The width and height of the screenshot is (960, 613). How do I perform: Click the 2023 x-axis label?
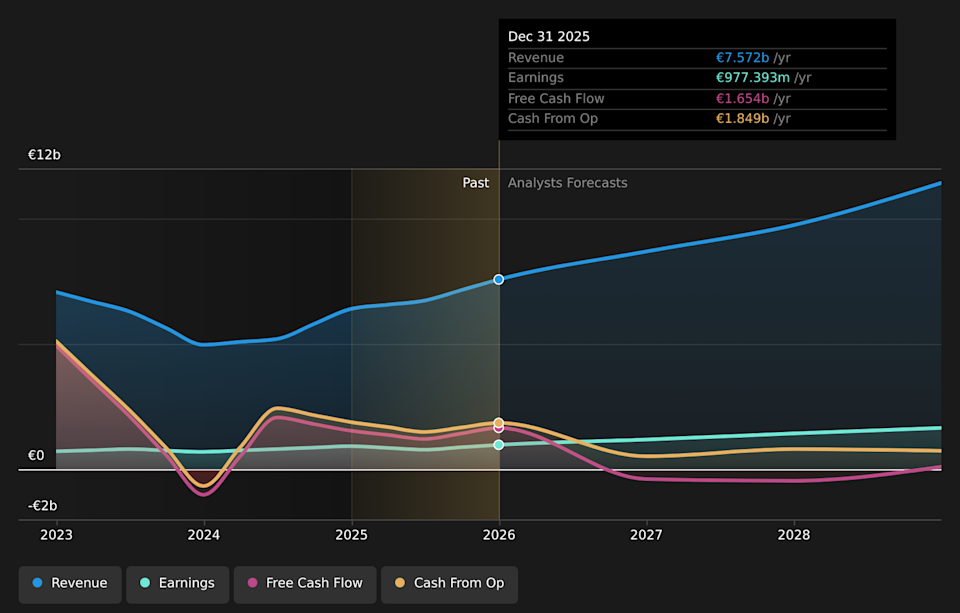pyautogui.click(x=56, y=535)
